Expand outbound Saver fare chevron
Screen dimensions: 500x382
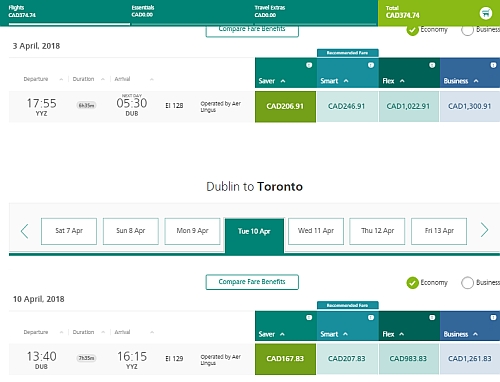pyautogui.click(x=283, y=81)
